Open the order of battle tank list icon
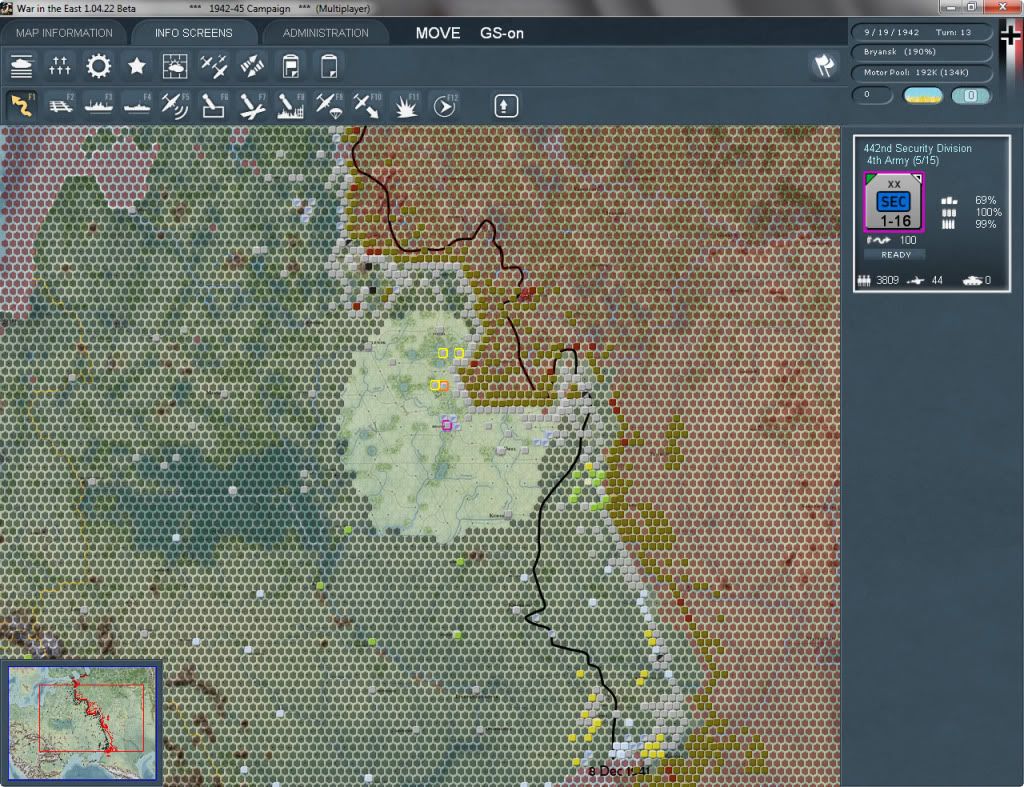This screenshot has width=1024, height=787. tap(22, 66)
